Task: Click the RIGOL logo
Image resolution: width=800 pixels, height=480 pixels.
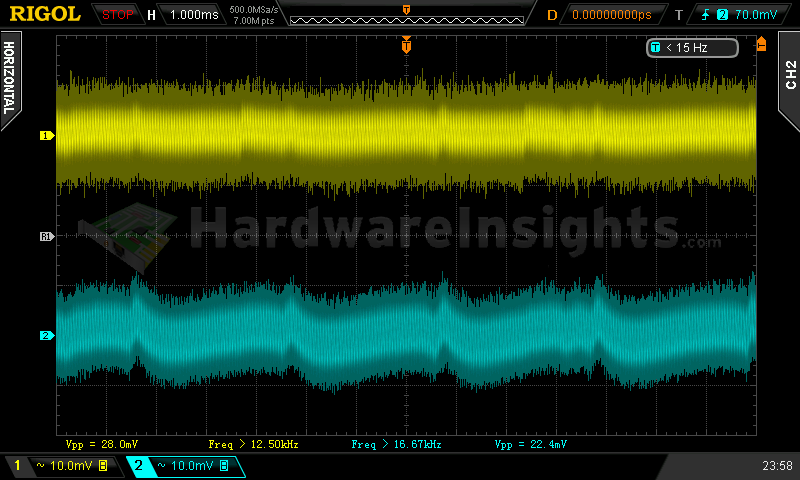Action: tap(45, 14)
